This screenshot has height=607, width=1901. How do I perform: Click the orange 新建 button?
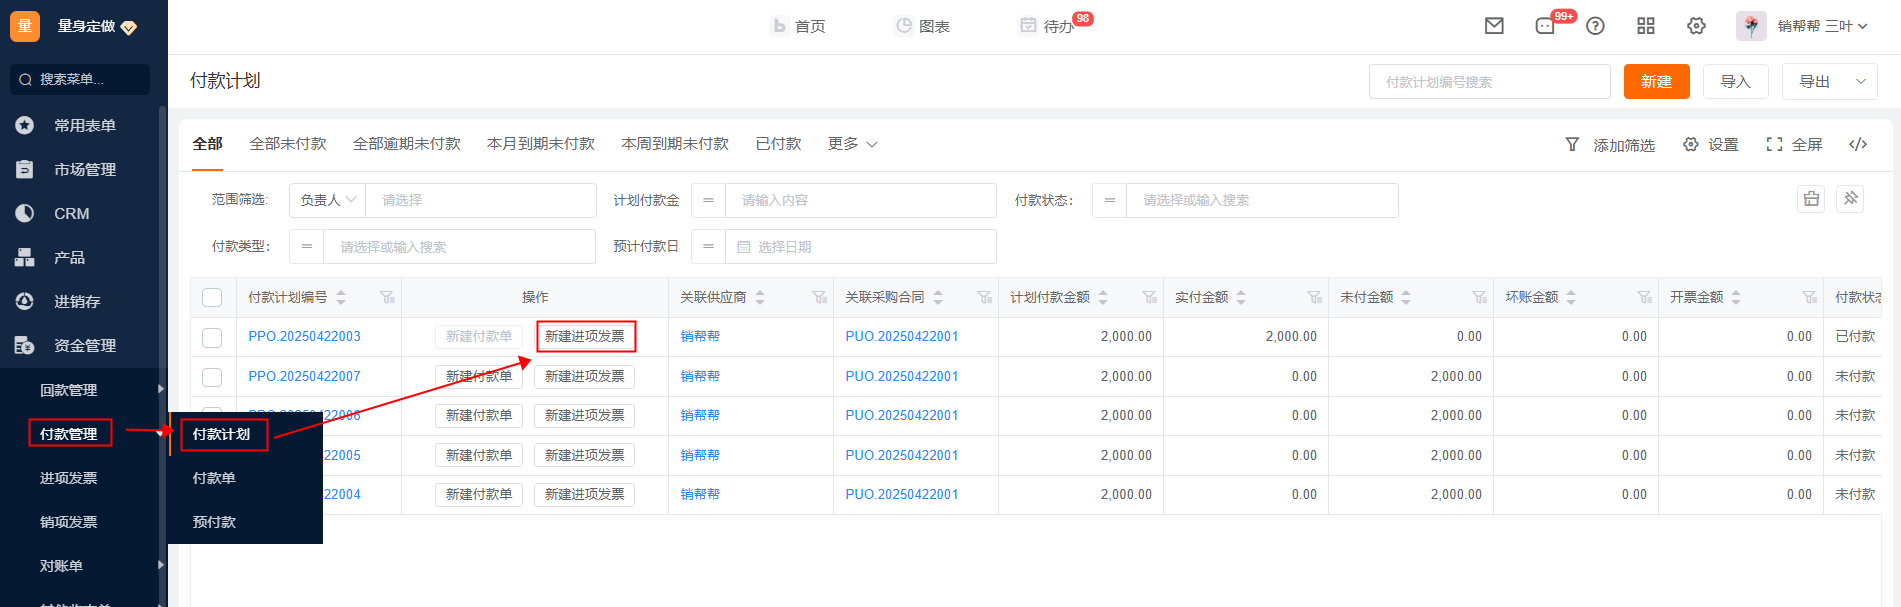pyautogui.click(x=1656, y=82)
